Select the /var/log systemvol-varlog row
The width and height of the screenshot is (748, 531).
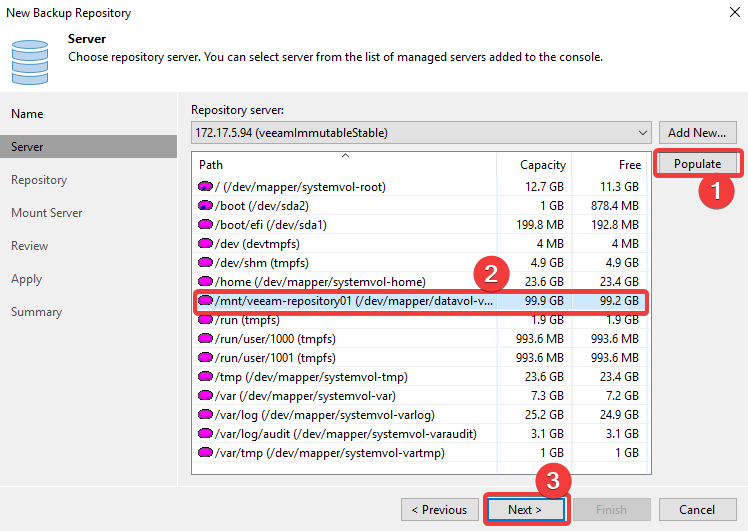(420, 415)
